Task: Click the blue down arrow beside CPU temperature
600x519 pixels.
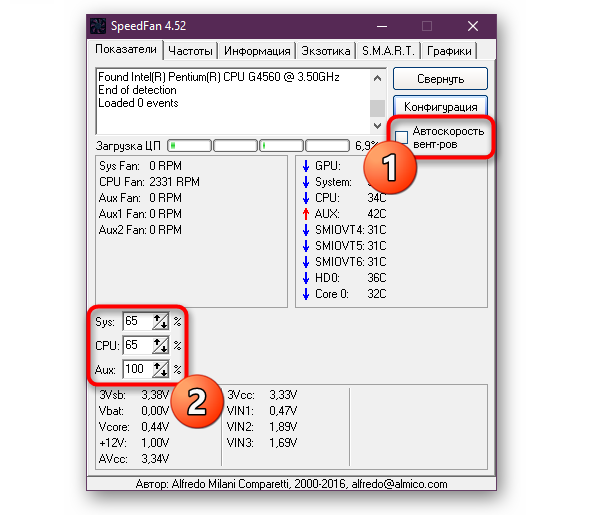Action: [x=306, y=198]
